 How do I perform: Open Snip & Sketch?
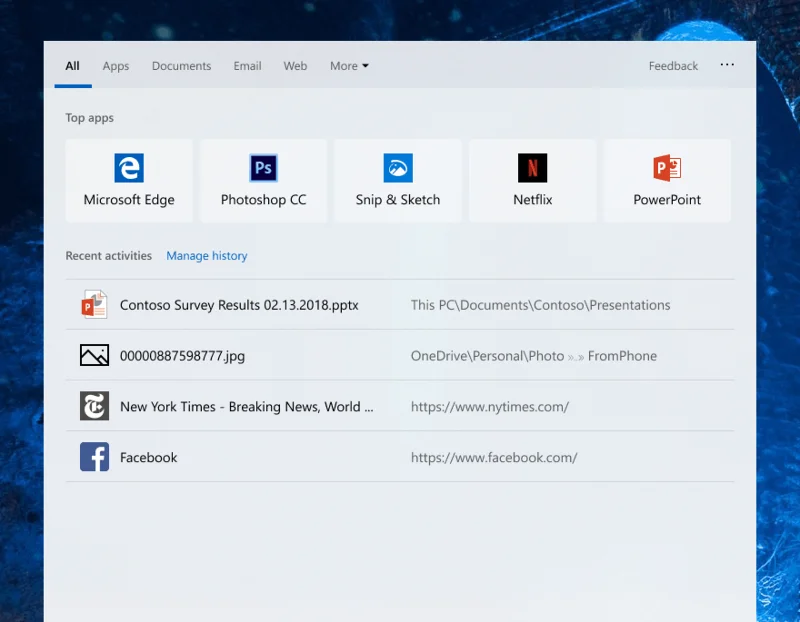397,180
